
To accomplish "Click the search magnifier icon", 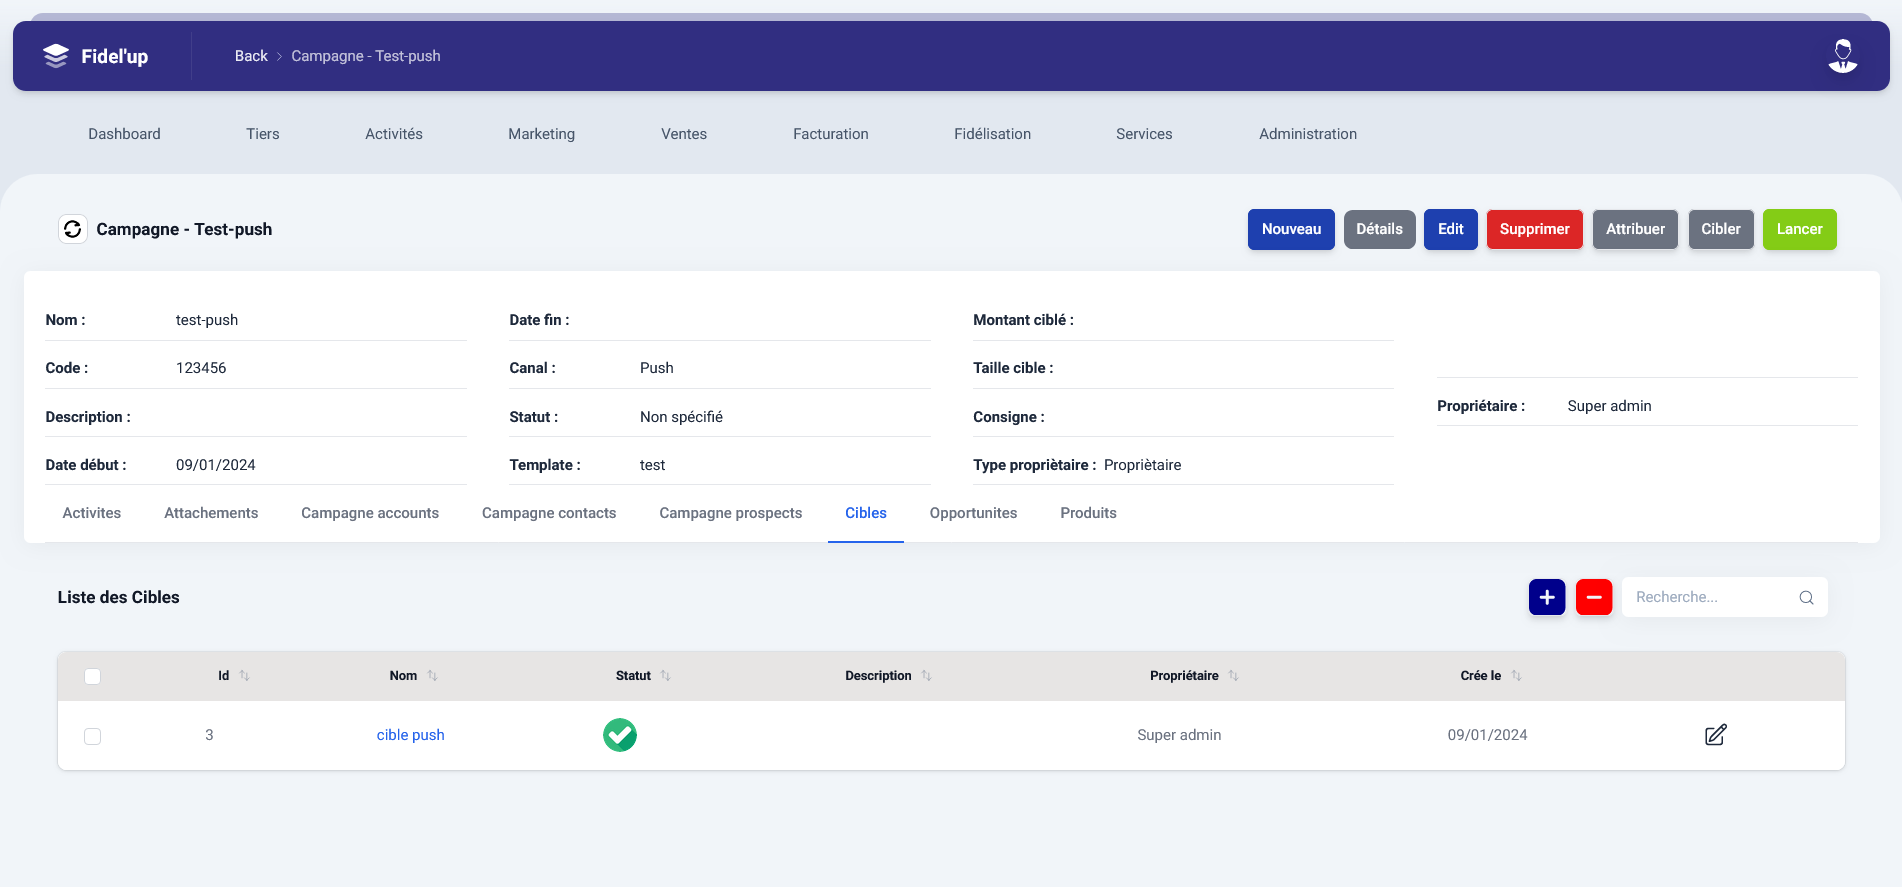I will point(1806,597).
